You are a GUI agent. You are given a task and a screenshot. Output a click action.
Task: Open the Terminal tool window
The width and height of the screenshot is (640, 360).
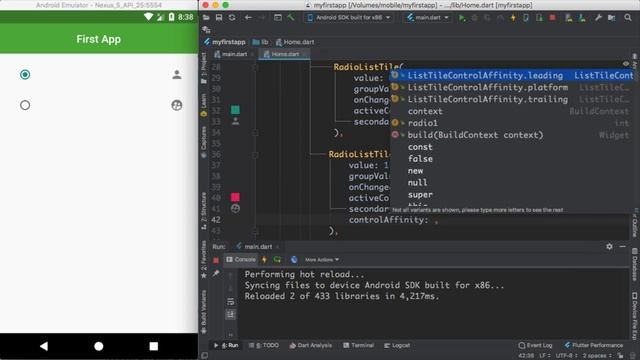359,345
